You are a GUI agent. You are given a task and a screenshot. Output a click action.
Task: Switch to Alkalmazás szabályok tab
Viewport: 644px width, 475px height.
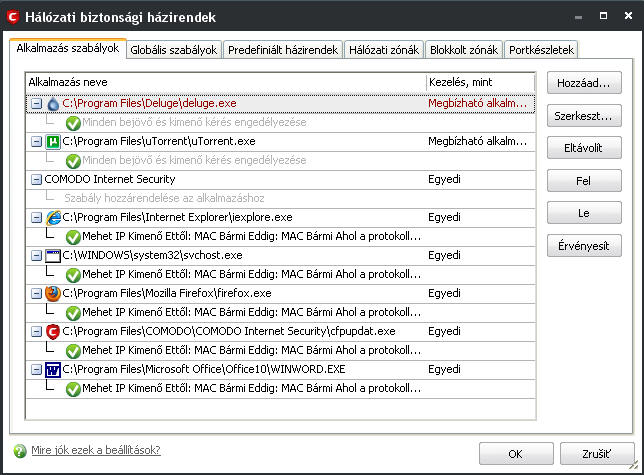click(x=68, y=48)
